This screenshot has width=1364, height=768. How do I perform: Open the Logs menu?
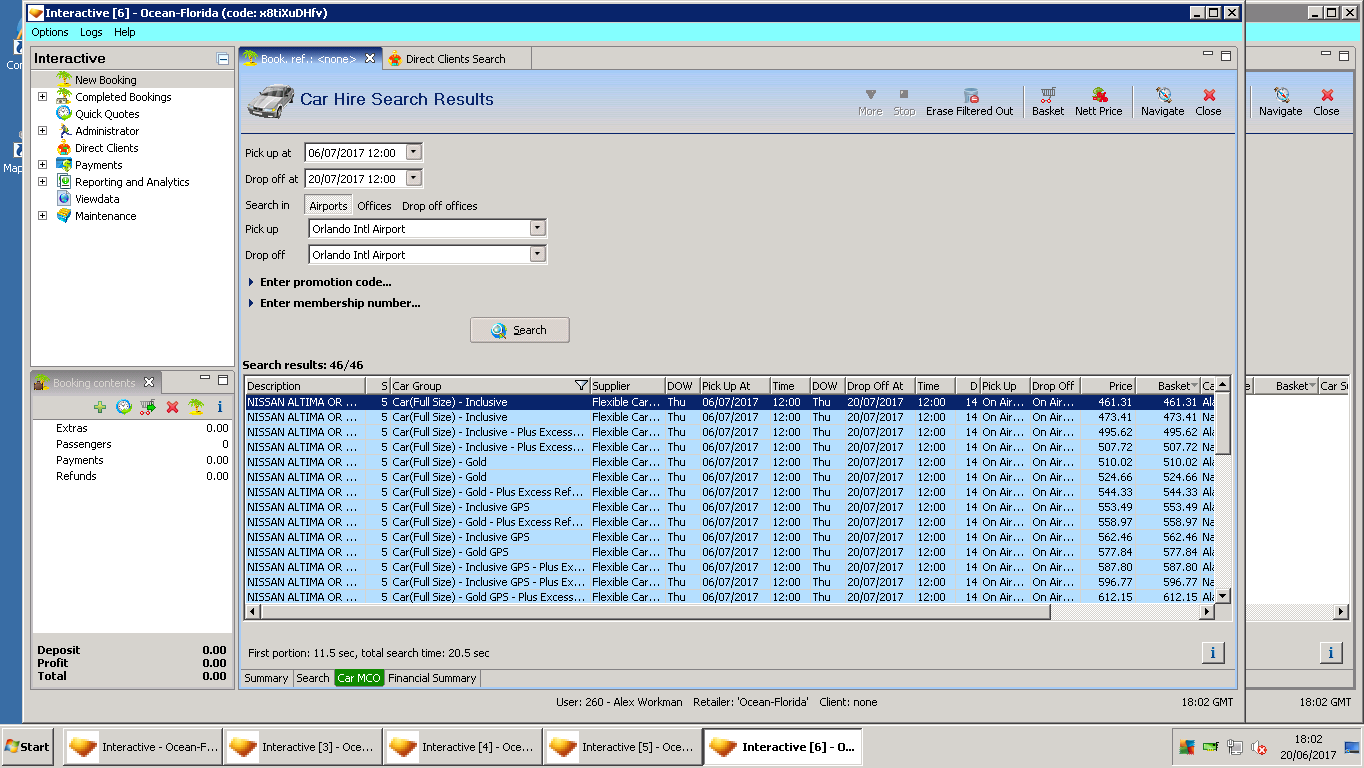(x=91, y=32)
